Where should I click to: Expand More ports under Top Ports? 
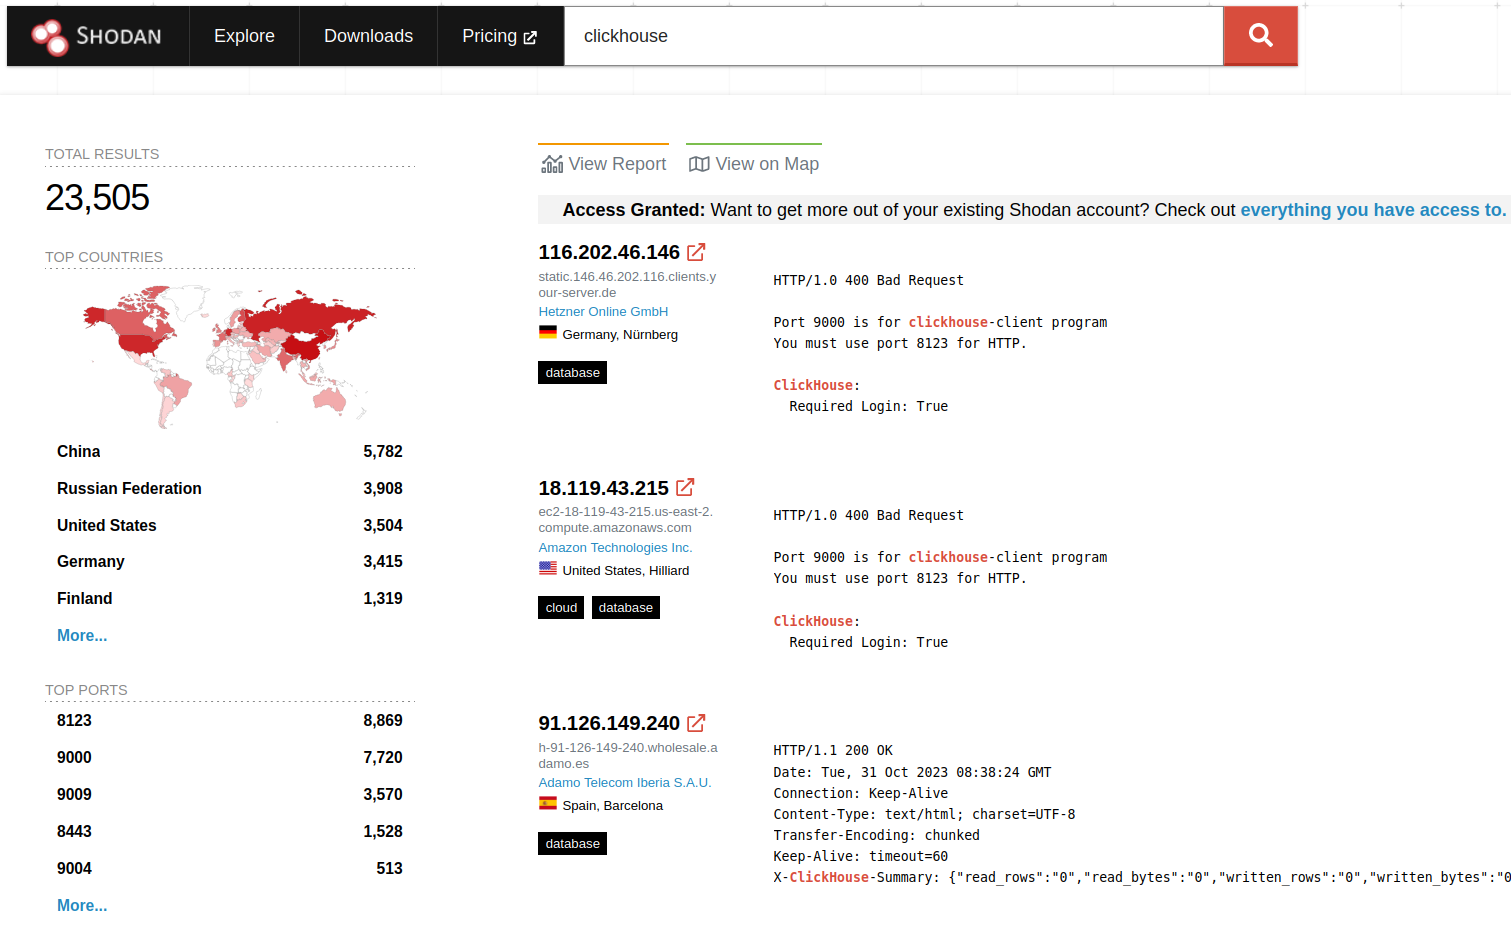[x=82, y=905]
